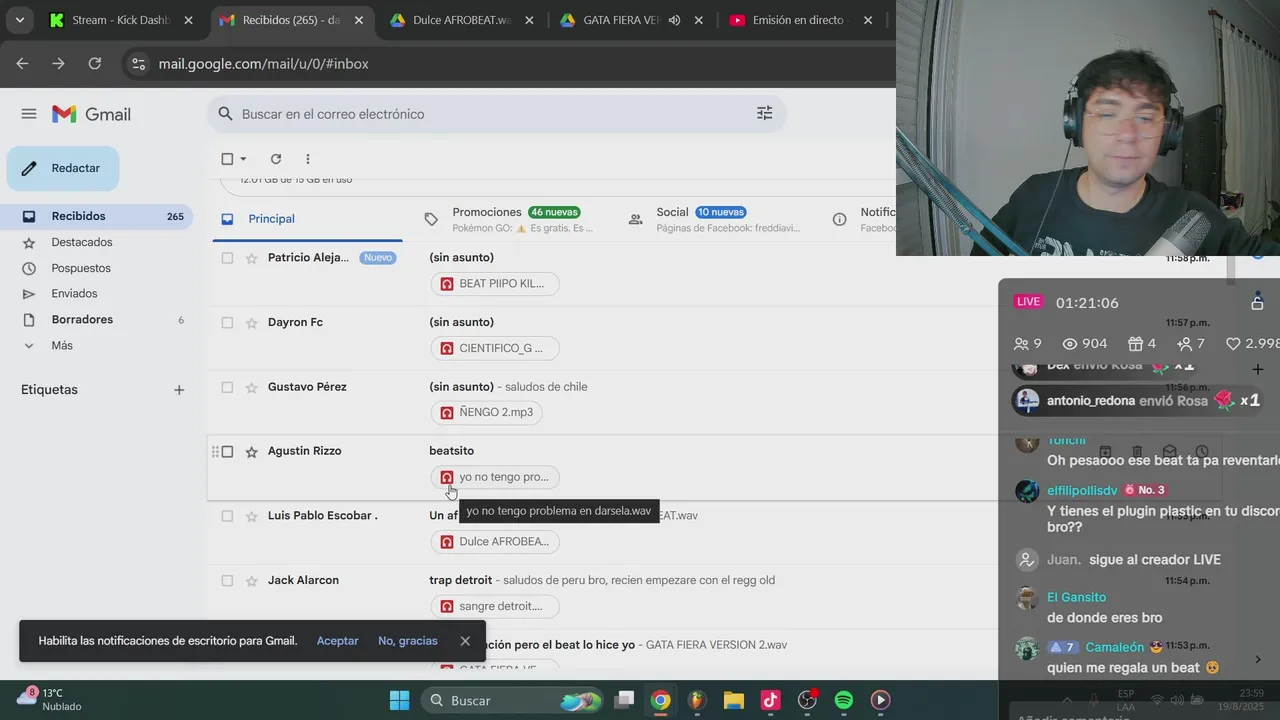This screenshot has width=1280, height=720.
Task: Click the Redactar compose button
Action: point(63,168)
